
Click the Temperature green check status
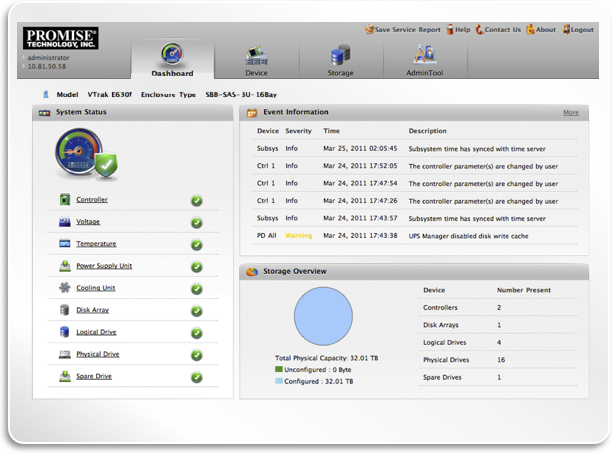click(x=197, y=245)
